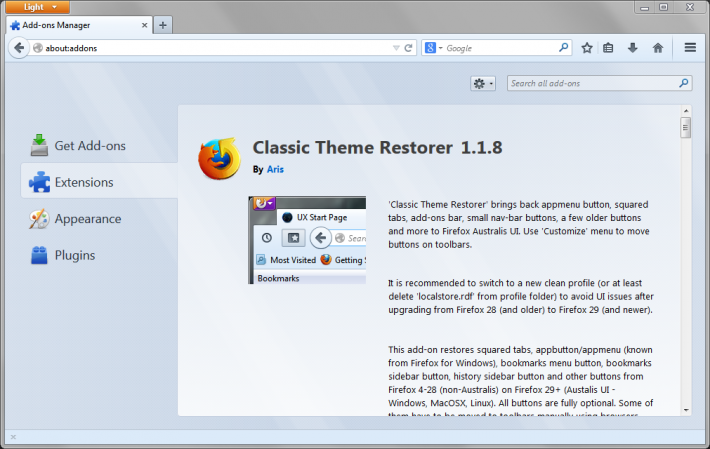710x449 pixels.
Task: Click the scroll down arrow of details pane
Action: tap(686, 410)
